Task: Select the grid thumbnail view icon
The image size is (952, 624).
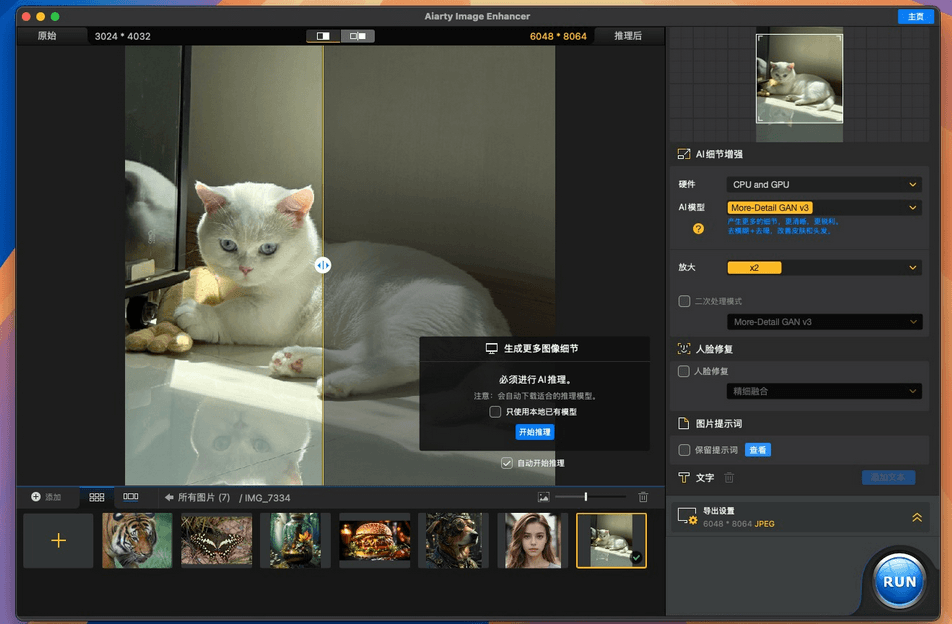Action: 97,497
